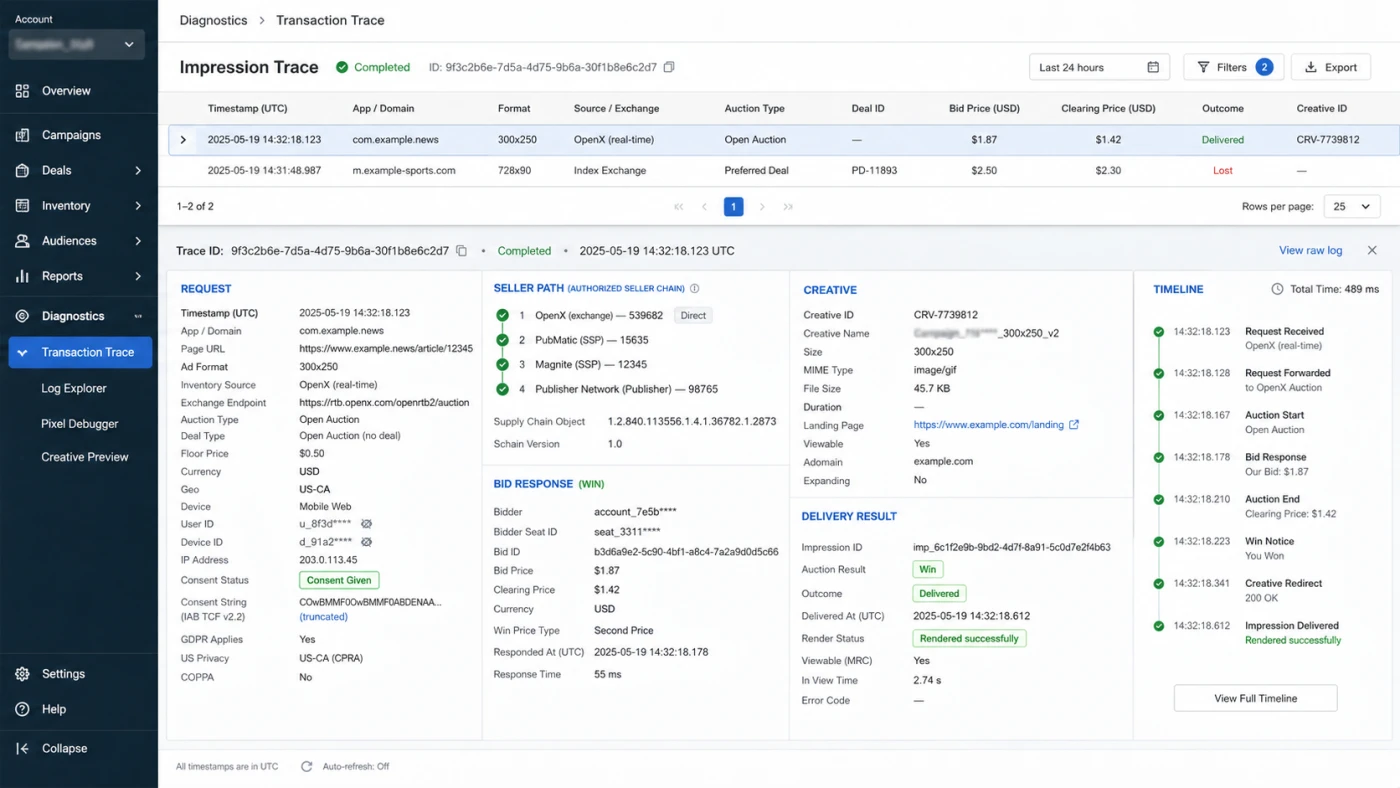1400x788 pixels.
Task: Expand the Deals submenu
Action: [138, 171]
